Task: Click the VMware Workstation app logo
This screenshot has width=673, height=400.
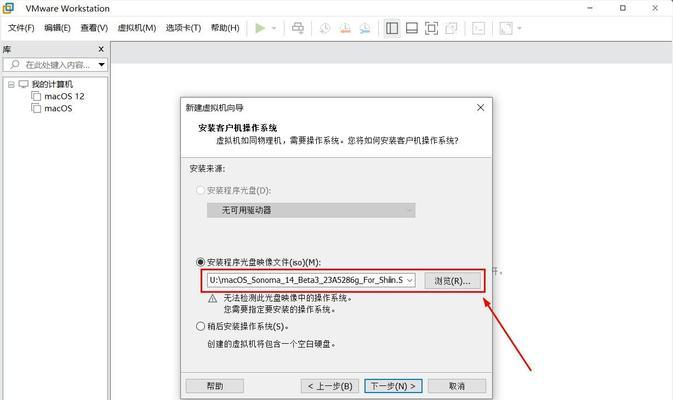Action: click(8, 8)
